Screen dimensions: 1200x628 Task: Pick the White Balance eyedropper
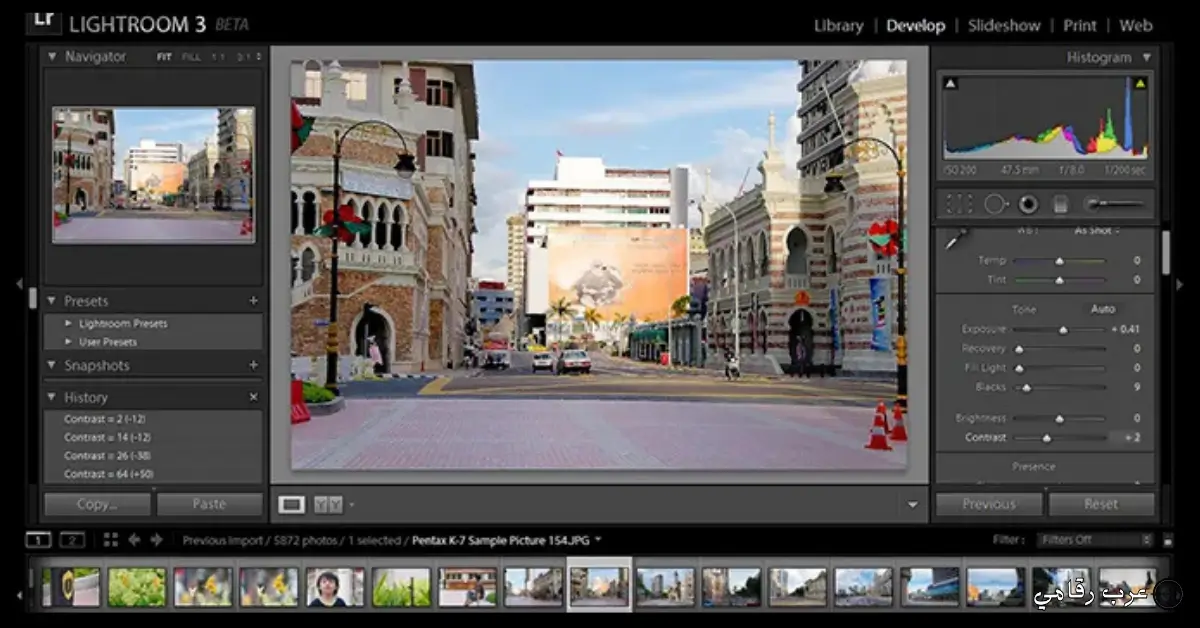(x=956, y=239)
